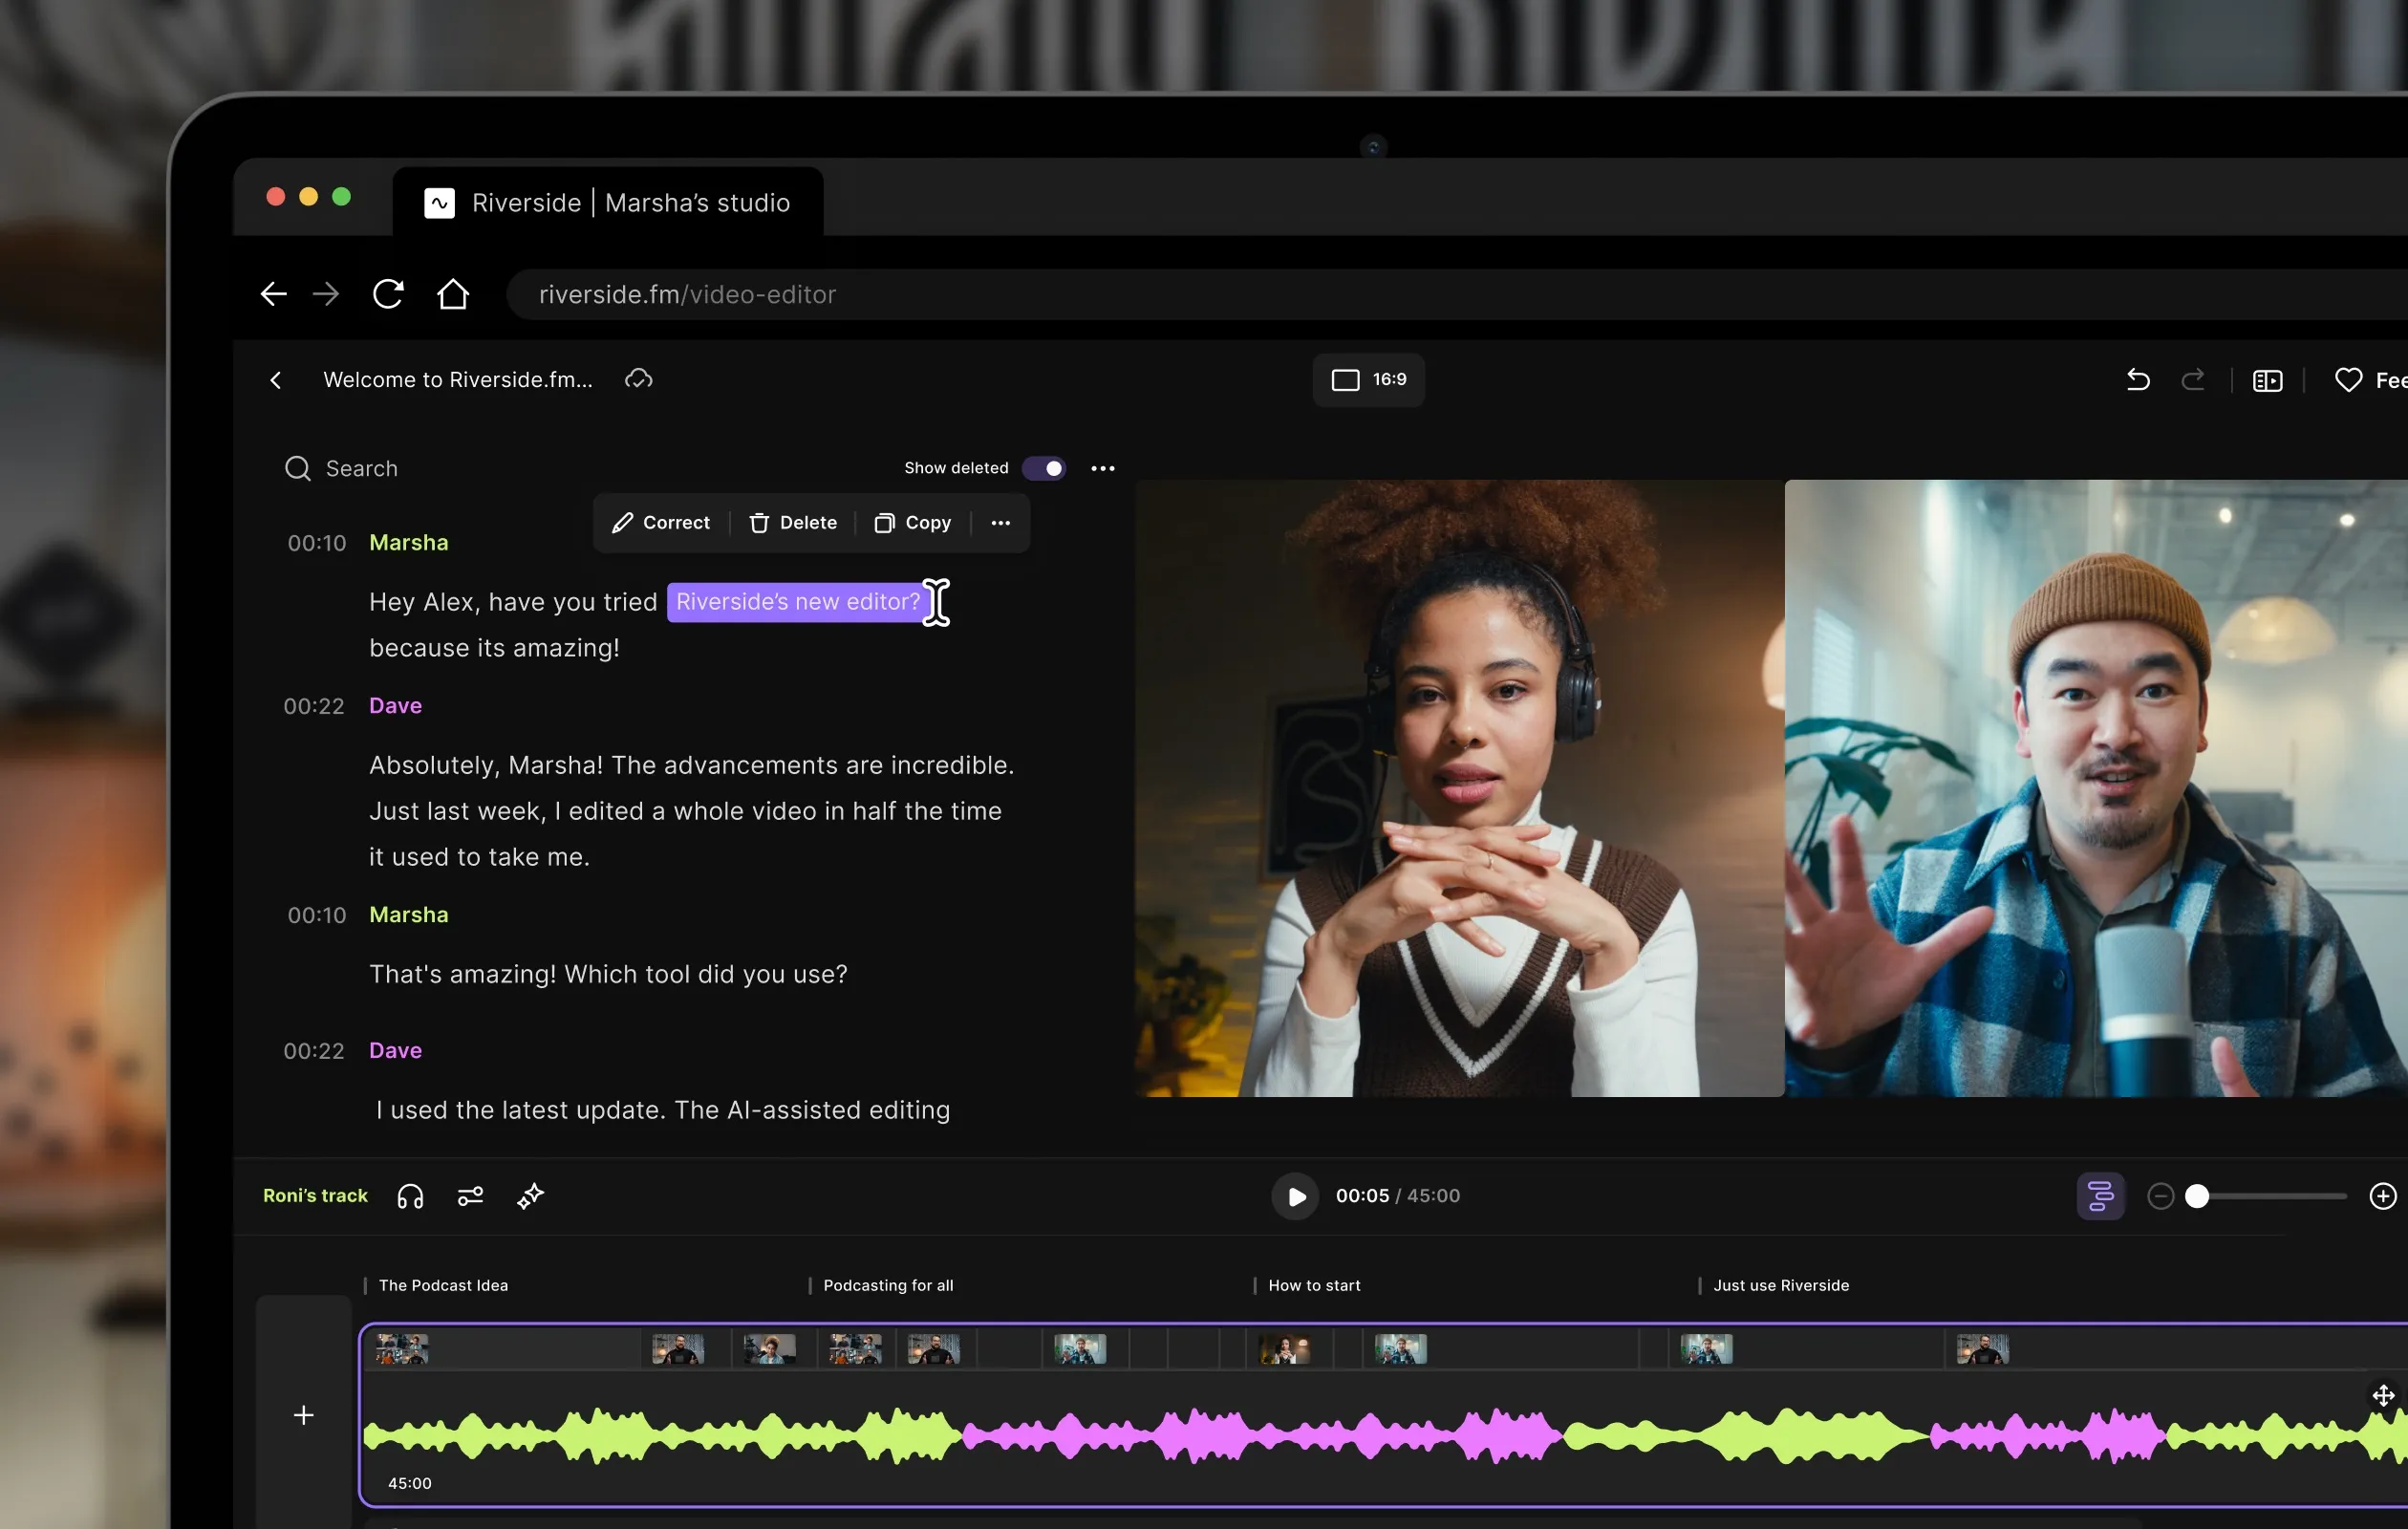
Task: Choose Delete in the text selection toolbar
Action: pos(792,523)
